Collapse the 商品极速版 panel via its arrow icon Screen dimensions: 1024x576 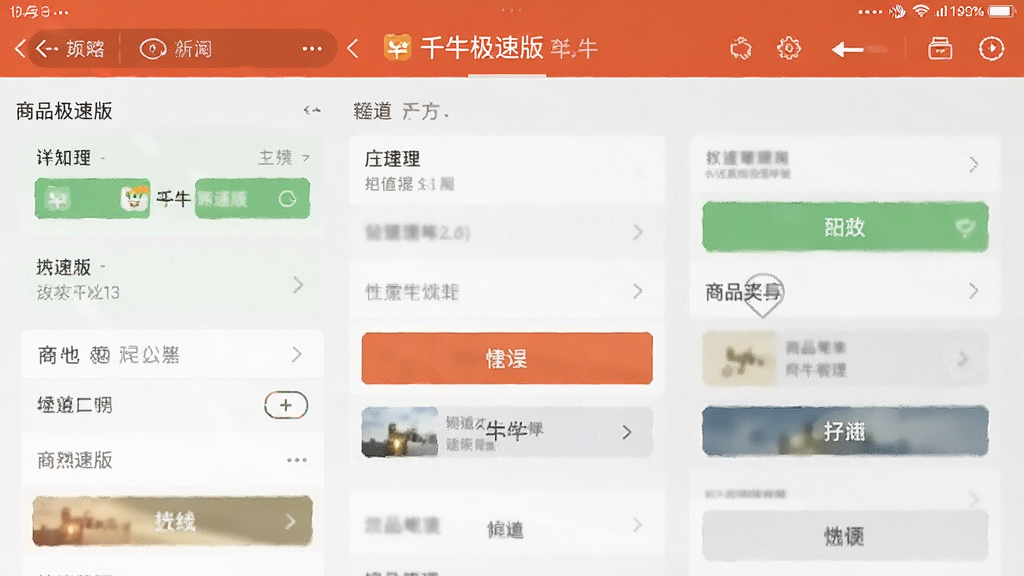(x=312, y=110)
